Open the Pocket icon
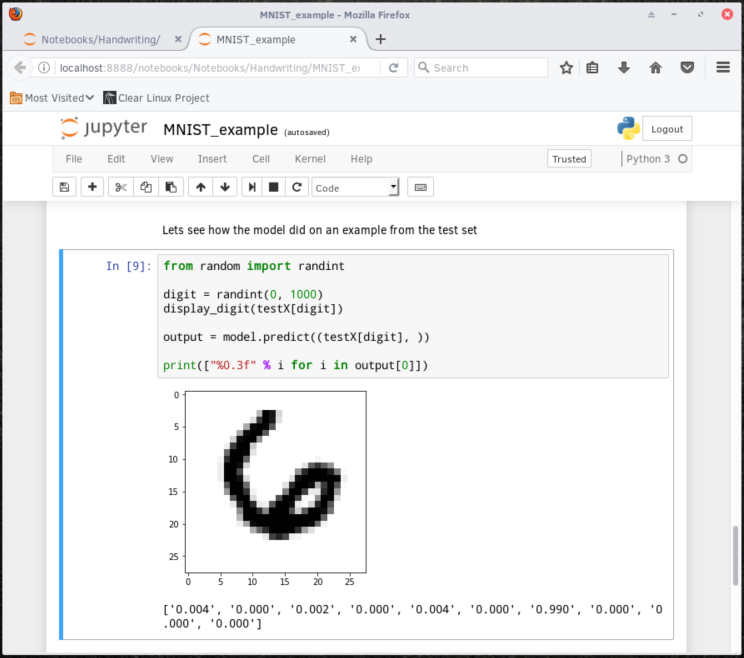Viewport: 744px width, 658px height. click(x=687, y=68)
